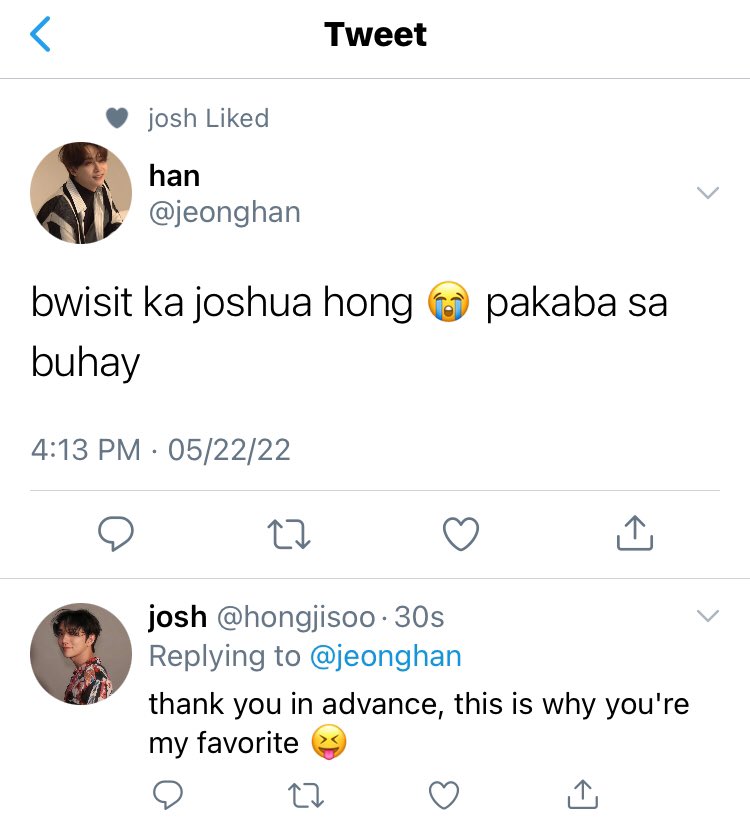Image resolution: width=750 pixels, height=825 pixels.
Task: Share josh's reply tweet
Action: [x=583, y=794]
